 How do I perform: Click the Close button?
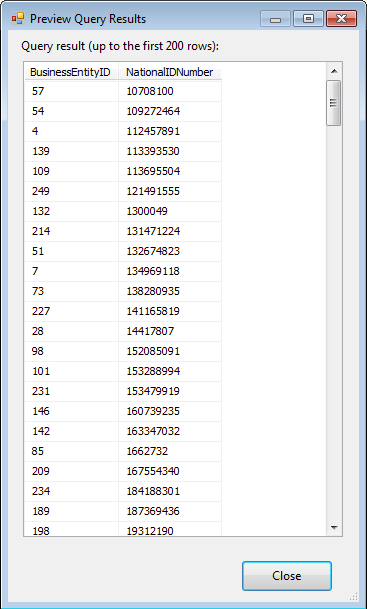tap(287, 576)
